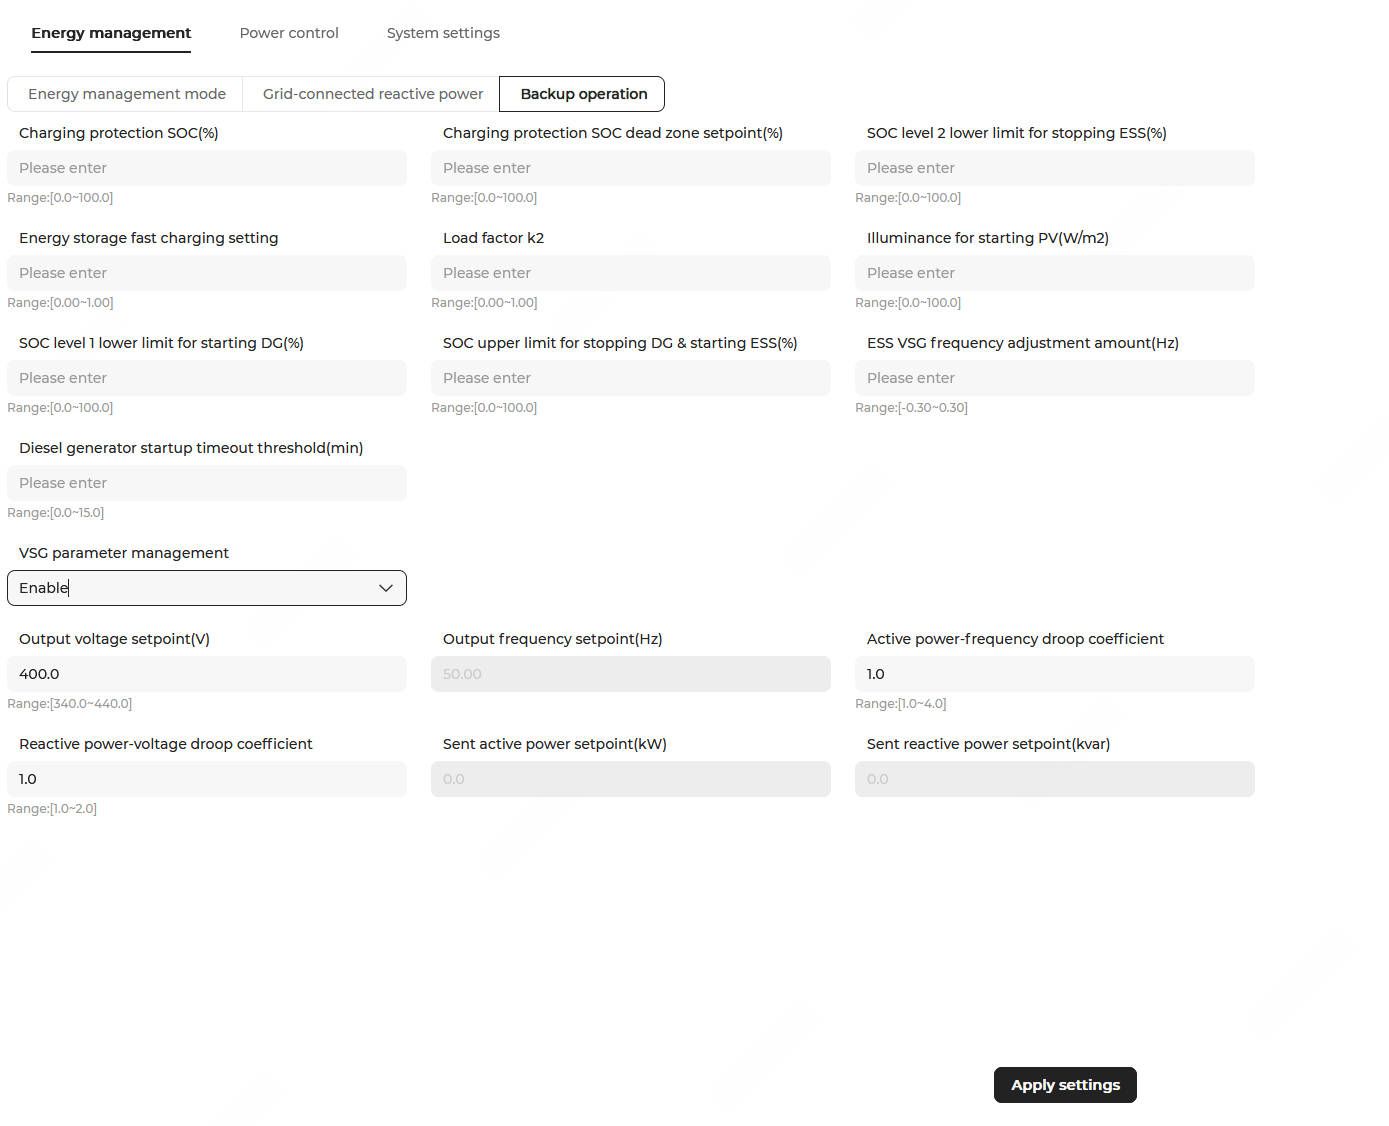This screenshot has height=1126, width=1389.
Task: Select Illuminance for starting PV input field
Action: [1054, 273]
